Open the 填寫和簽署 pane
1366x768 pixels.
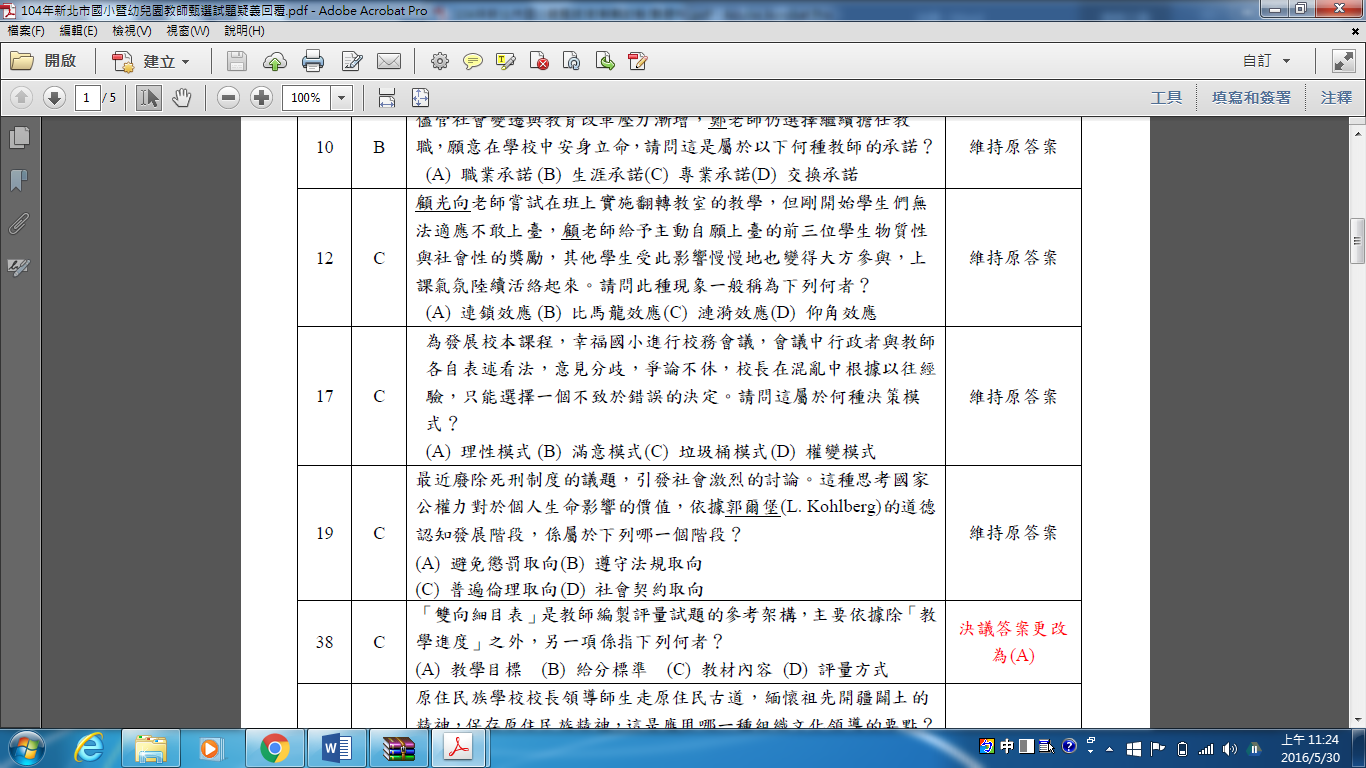(x=1251, y=97)
